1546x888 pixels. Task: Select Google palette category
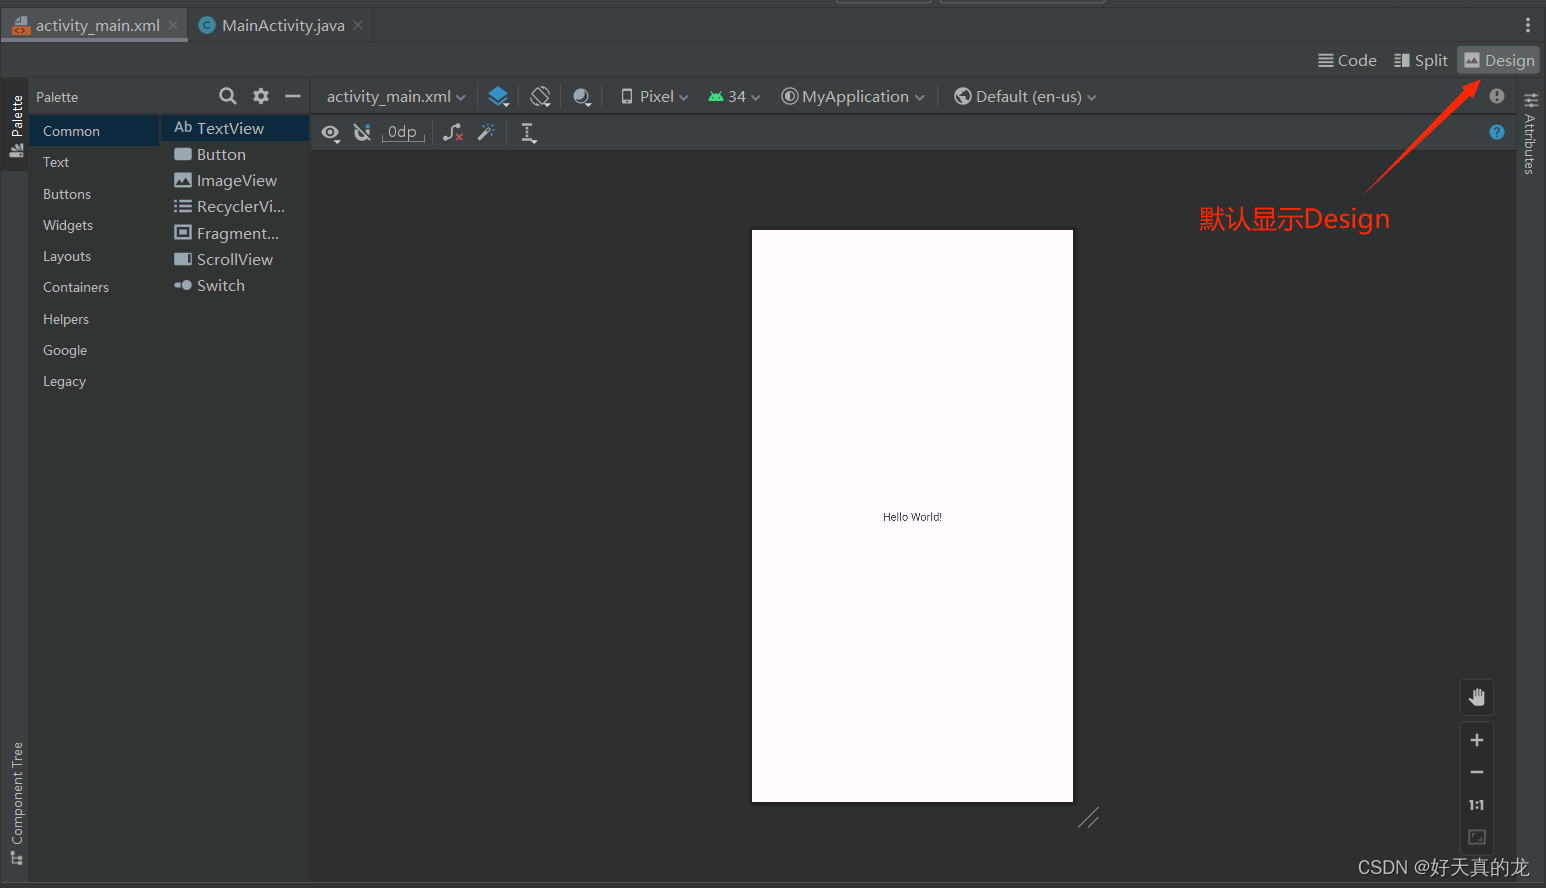94,350
